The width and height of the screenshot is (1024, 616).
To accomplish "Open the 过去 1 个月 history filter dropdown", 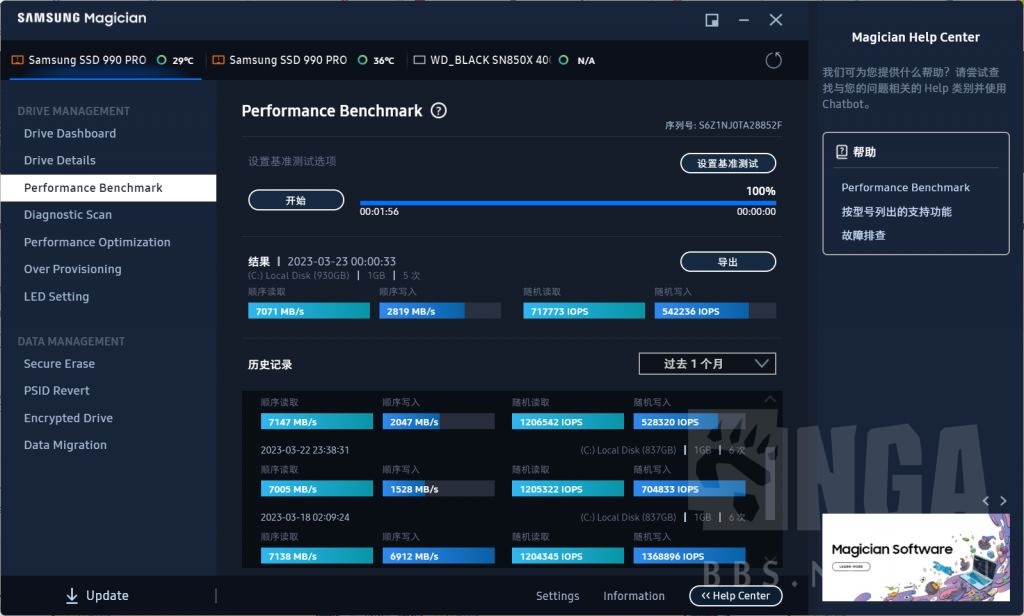I will (707, 363).
